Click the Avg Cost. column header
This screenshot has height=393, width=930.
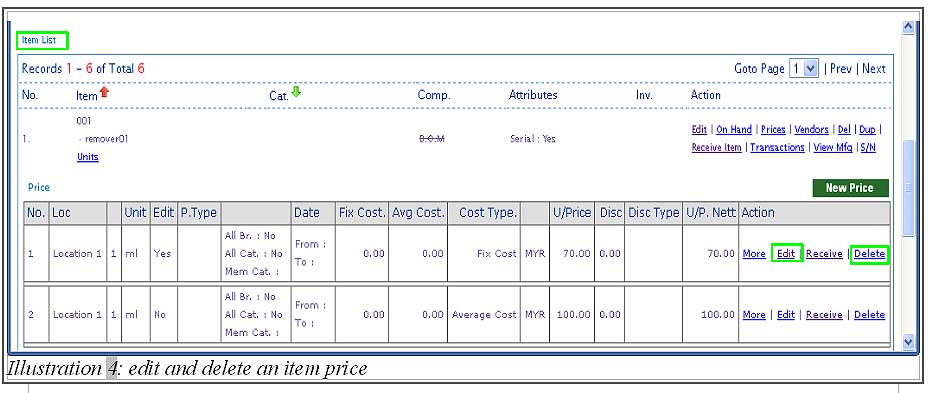point(418,213)
